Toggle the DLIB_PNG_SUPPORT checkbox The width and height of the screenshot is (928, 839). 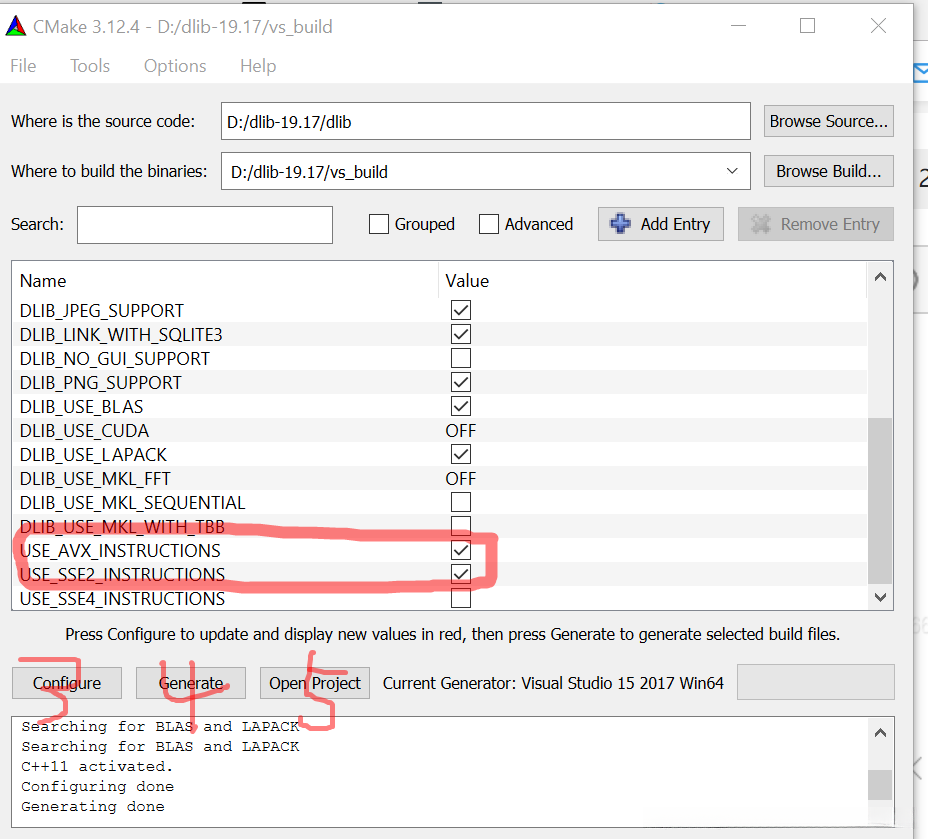(x=460, y=382)
